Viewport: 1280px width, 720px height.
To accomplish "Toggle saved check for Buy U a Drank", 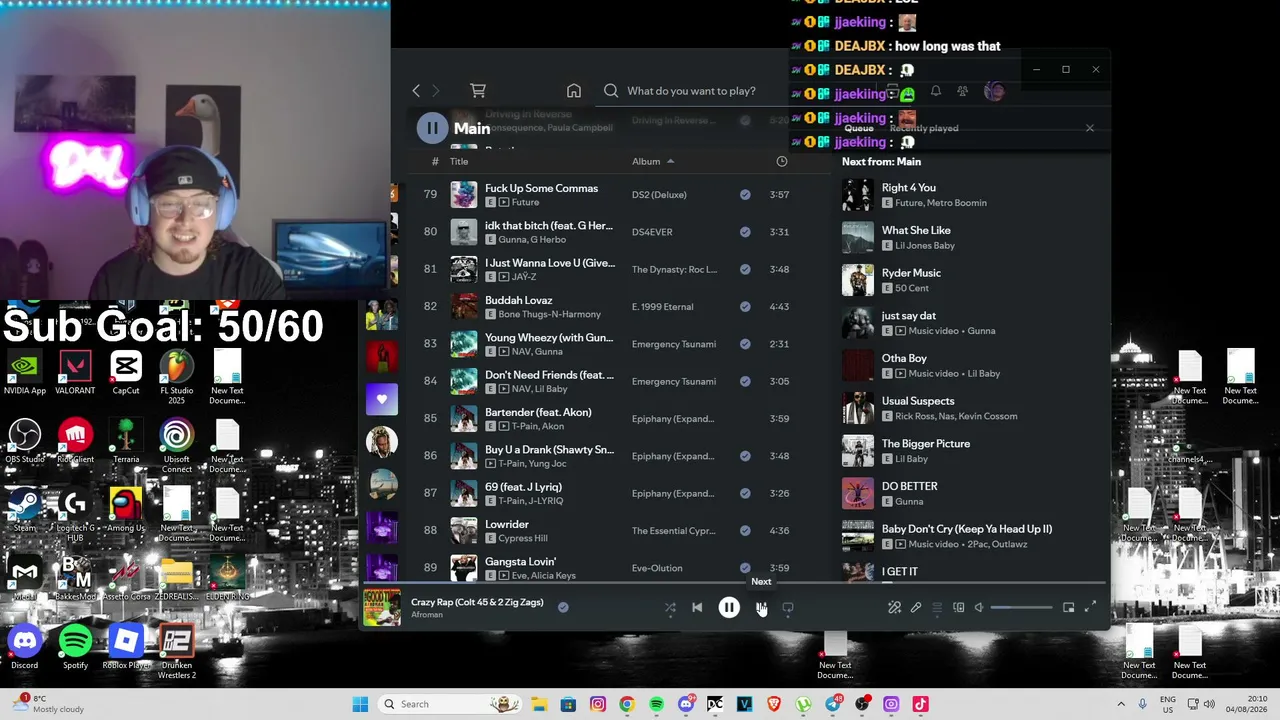I will coord(745,456).
